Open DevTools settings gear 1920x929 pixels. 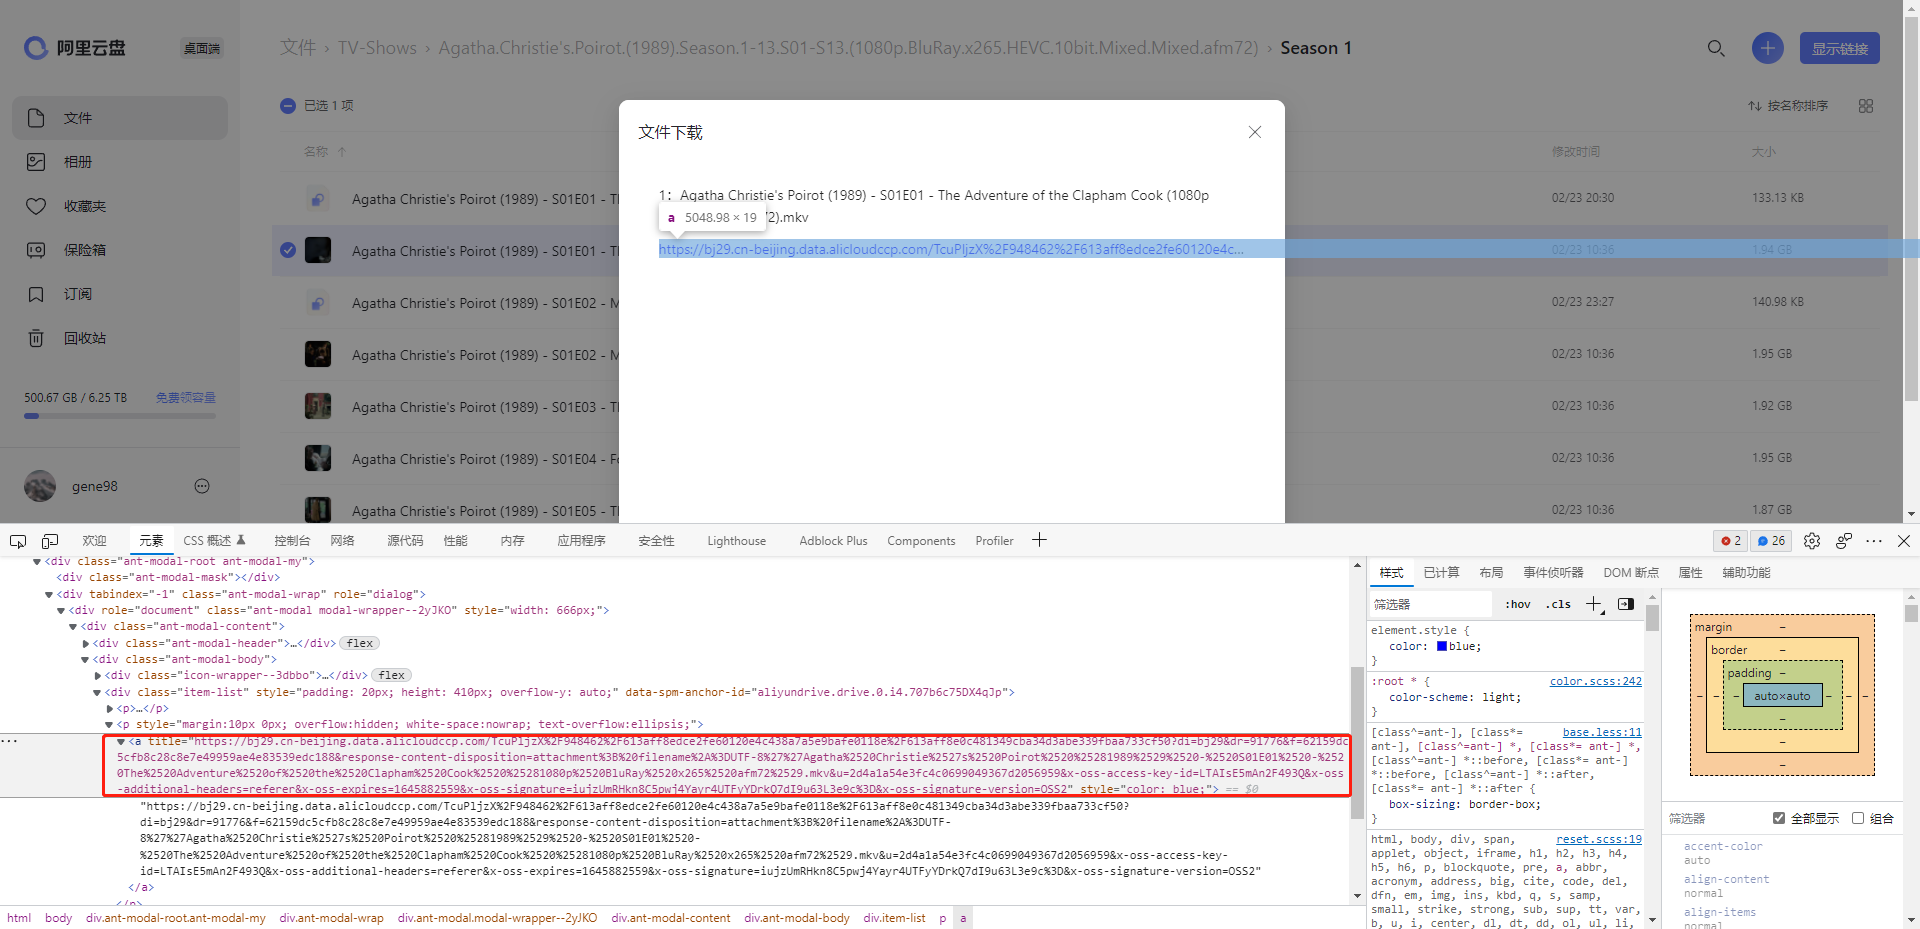click(x=1812, y=541)
